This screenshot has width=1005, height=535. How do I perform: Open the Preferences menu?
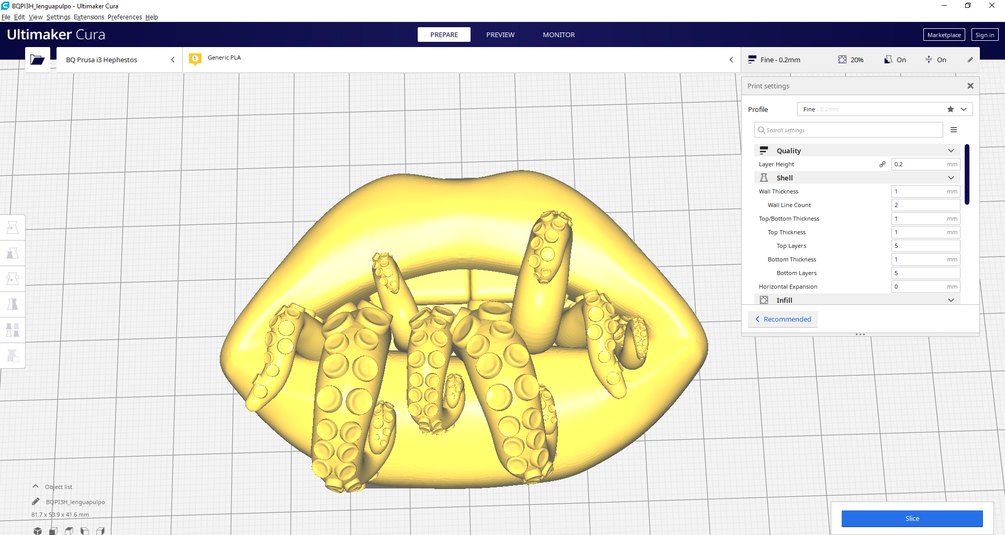[124, 17]
